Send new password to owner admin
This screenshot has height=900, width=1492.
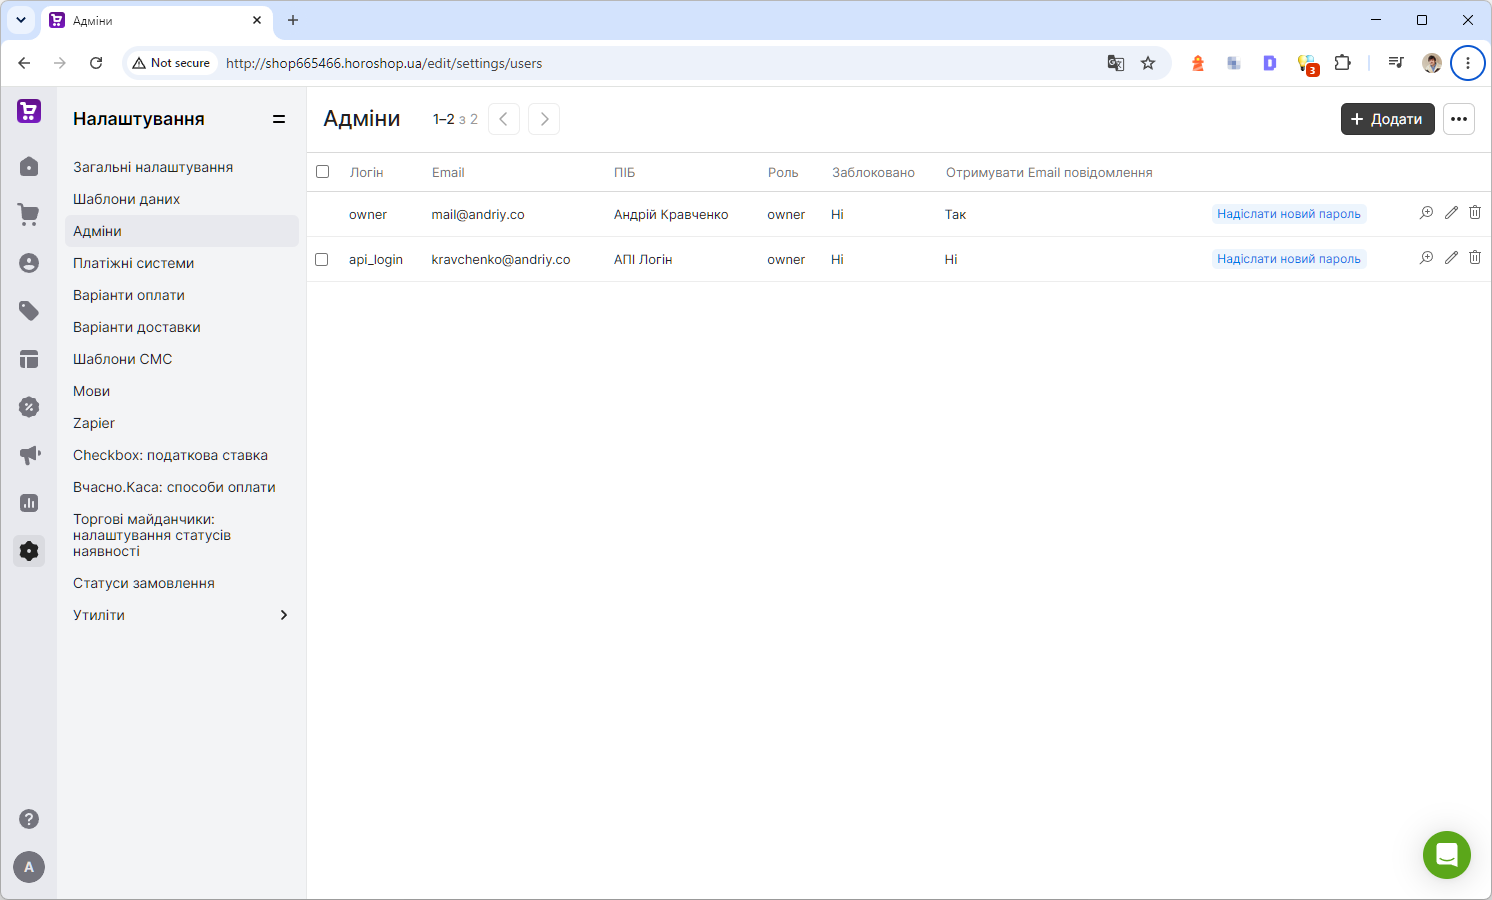point(1289,214)
